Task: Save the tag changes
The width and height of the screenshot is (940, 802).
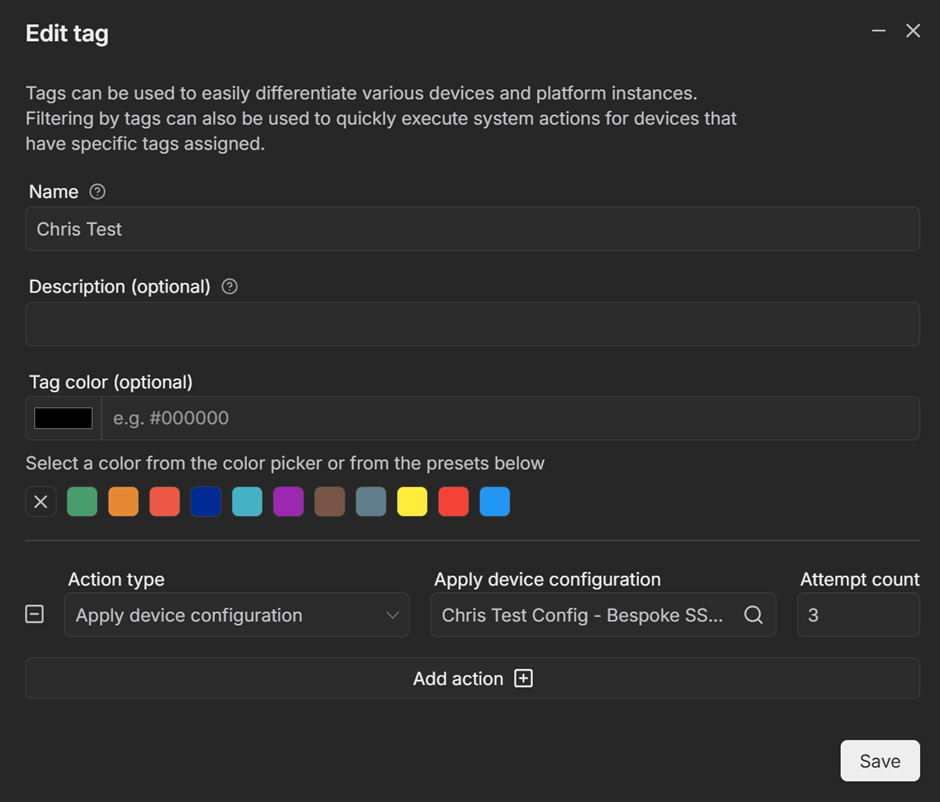Action: [x=879, y=761]
